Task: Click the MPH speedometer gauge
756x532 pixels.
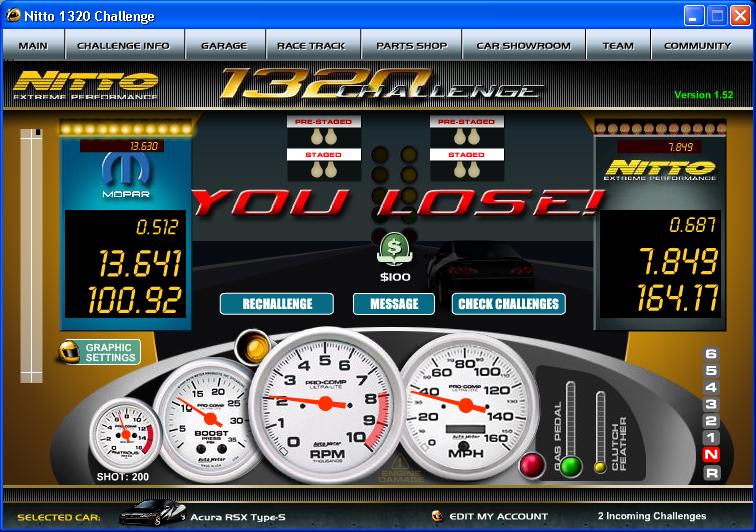Action: (466, 406)
